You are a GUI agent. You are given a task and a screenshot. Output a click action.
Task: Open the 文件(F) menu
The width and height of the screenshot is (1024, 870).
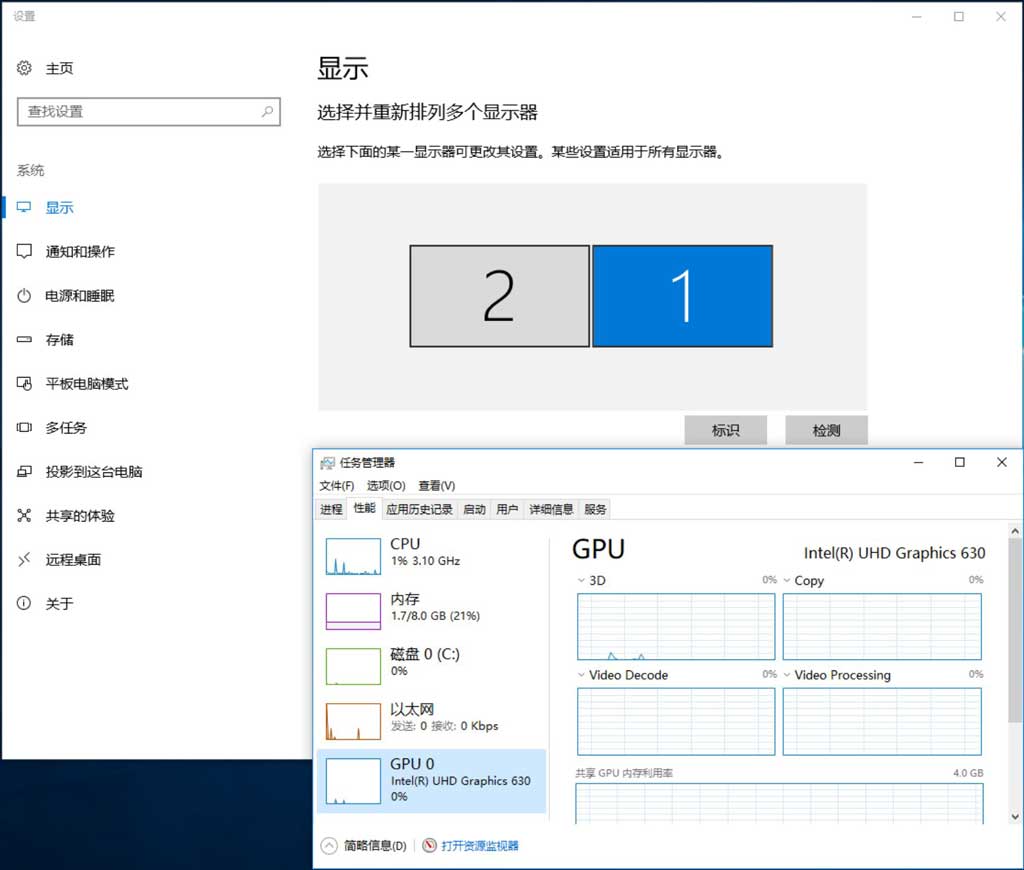pos(335,485)
